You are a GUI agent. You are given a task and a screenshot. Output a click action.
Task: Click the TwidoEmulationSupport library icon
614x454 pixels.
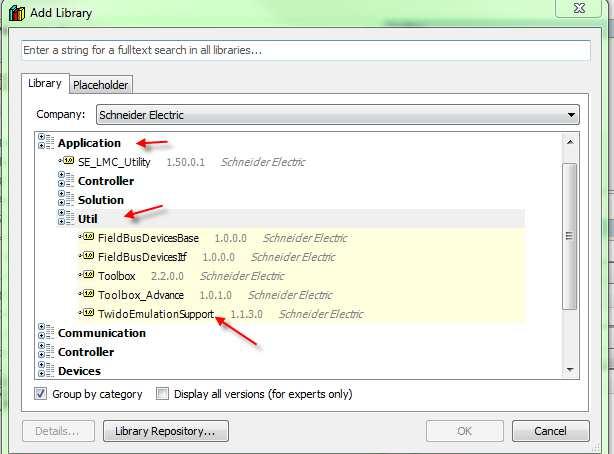click(x=87, y=313)
